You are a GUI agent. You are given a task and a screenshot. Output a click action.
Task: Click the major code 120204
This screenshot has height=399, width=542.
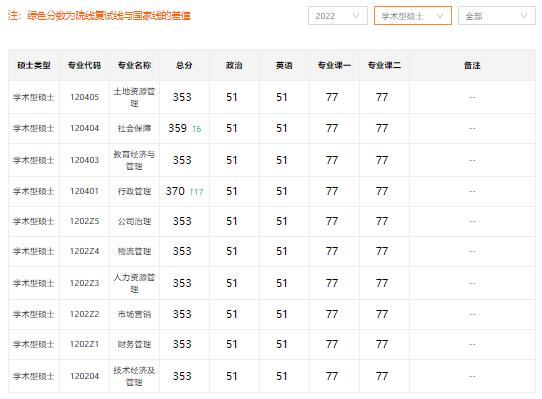click(x=84, y=376)
